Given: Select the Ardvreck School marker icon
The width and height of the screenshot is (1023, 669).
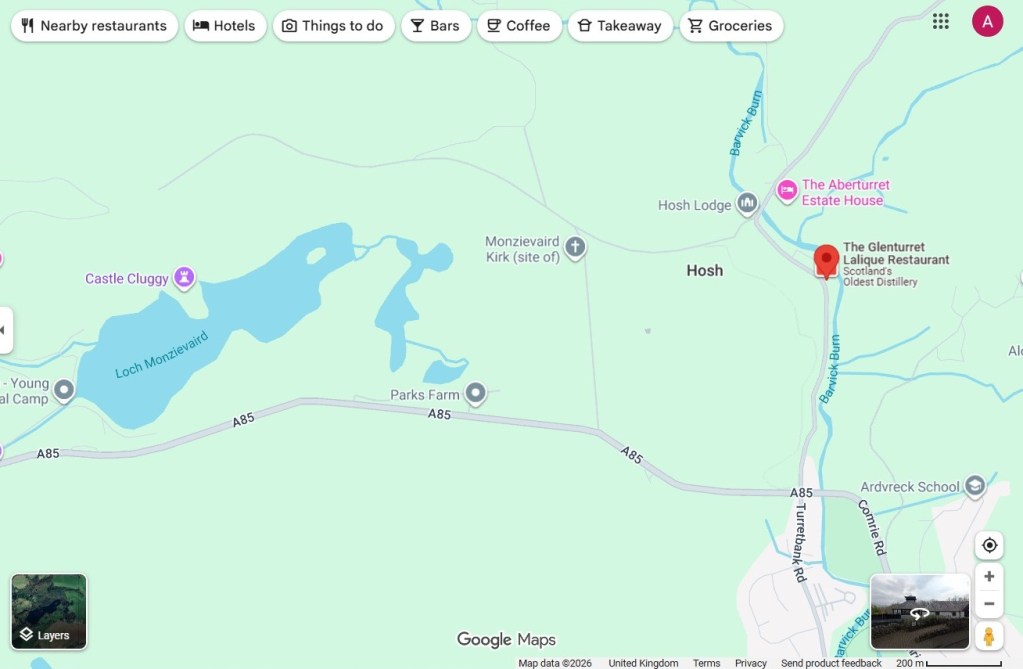Looking at the screenshot, I should tap(975, 486).
